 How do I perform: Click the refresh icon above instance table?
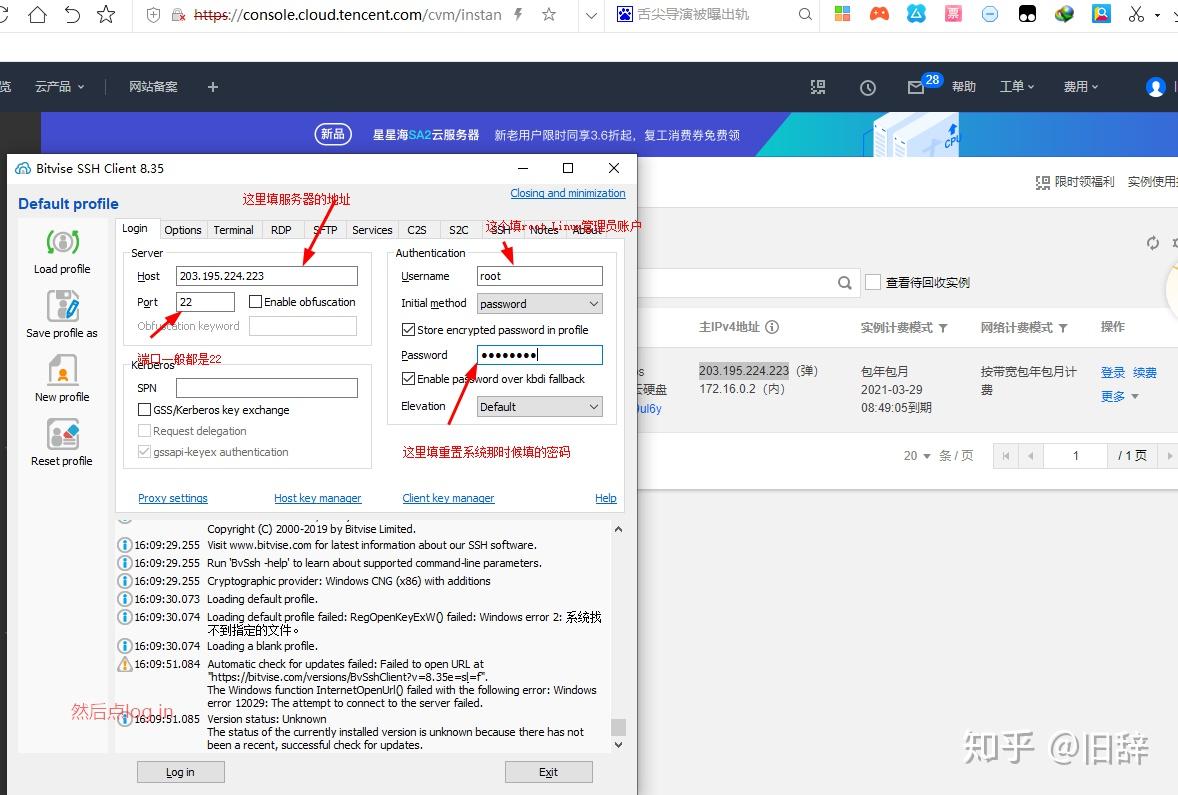[1152, 243]
